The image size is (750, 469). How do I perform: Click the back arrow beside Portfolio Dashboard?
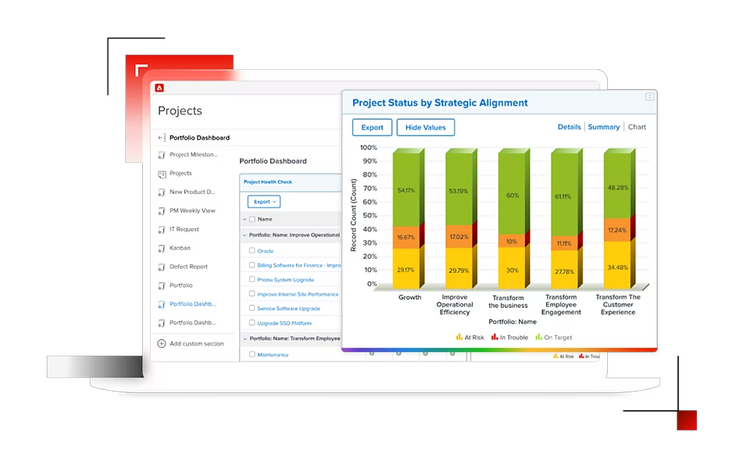coord(160,137)
